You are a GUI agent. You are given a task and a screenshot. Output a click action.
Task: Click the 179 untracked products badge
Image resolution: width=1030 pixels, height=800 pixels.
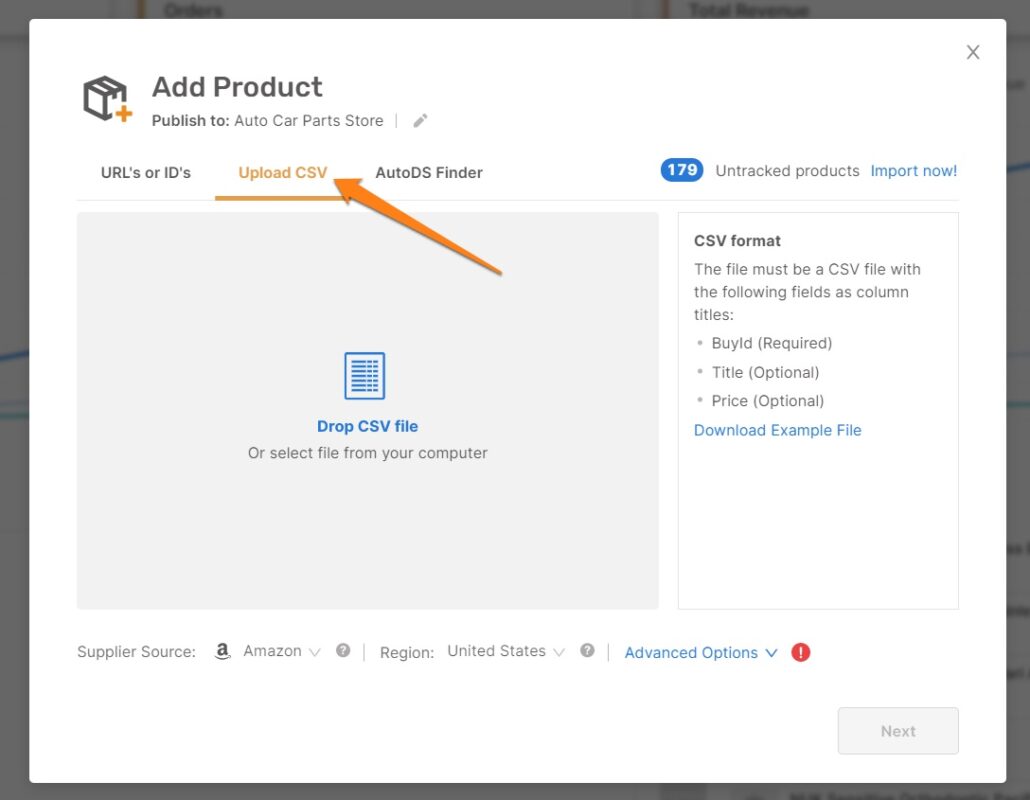point(682,171)
